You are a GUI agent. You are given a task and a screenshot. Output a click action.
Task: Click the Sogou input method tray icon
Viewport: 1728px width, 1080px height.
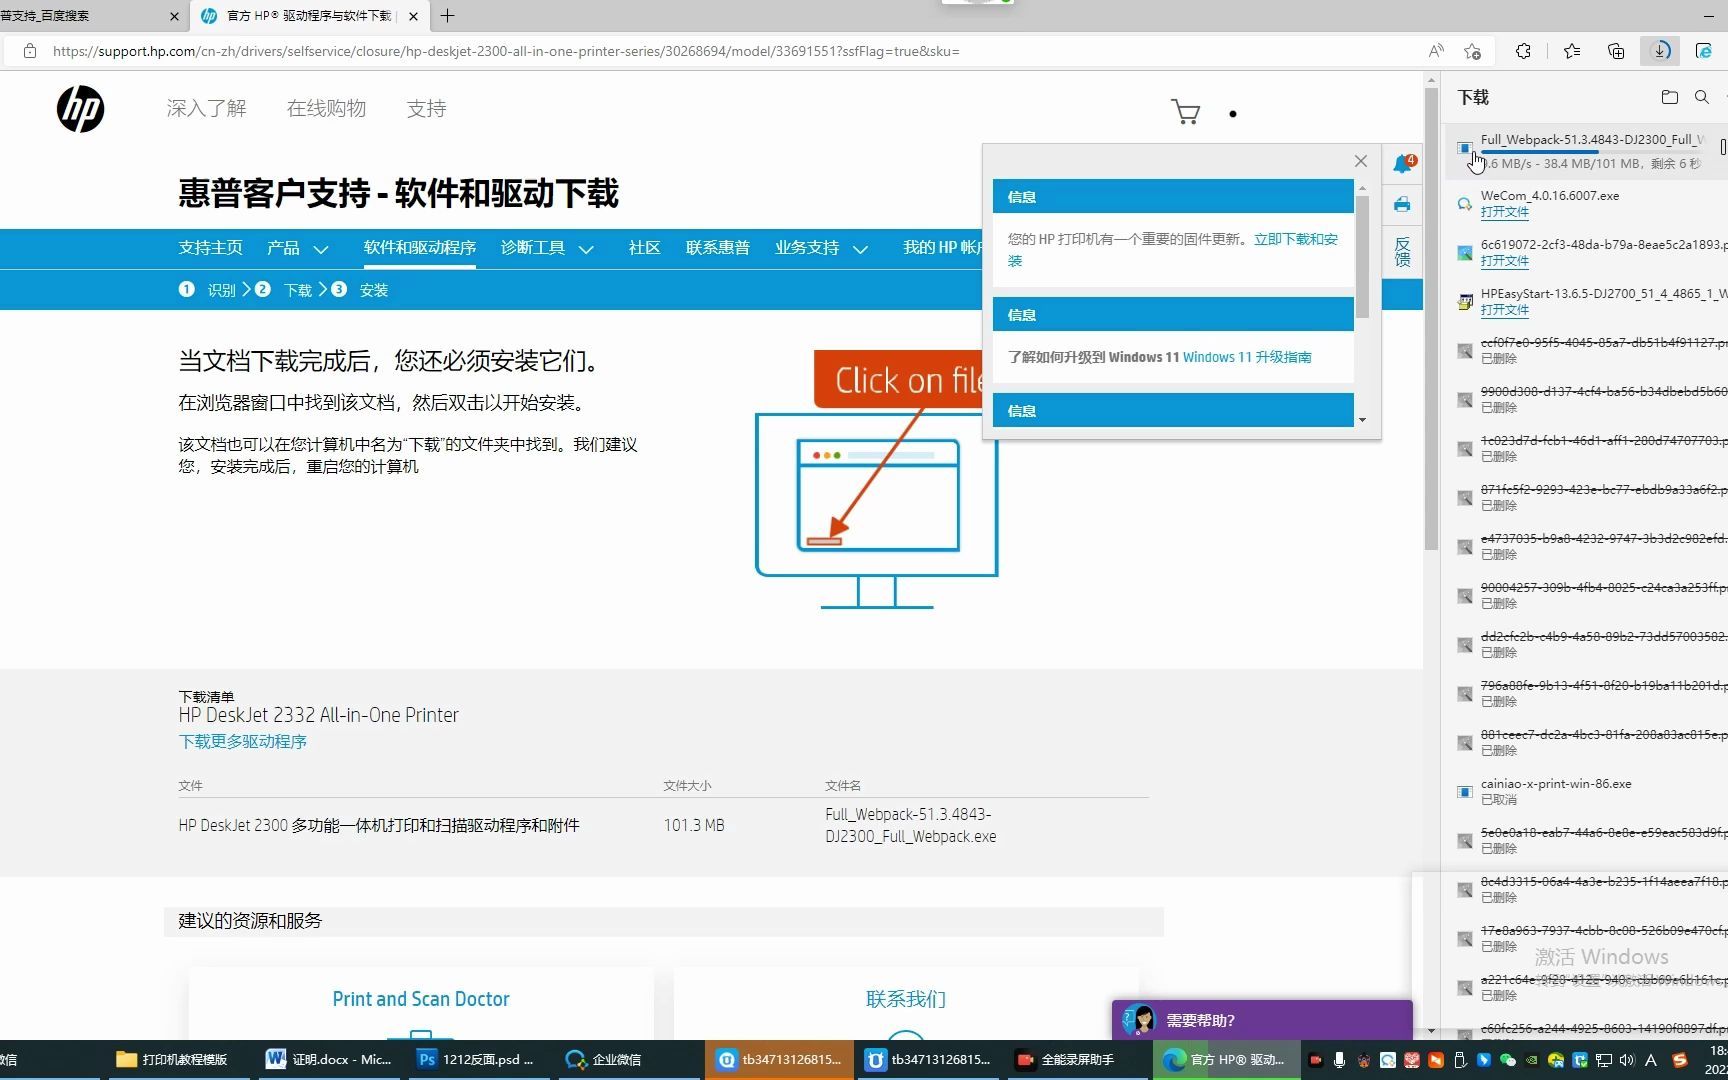[x=1679, y=1060]
